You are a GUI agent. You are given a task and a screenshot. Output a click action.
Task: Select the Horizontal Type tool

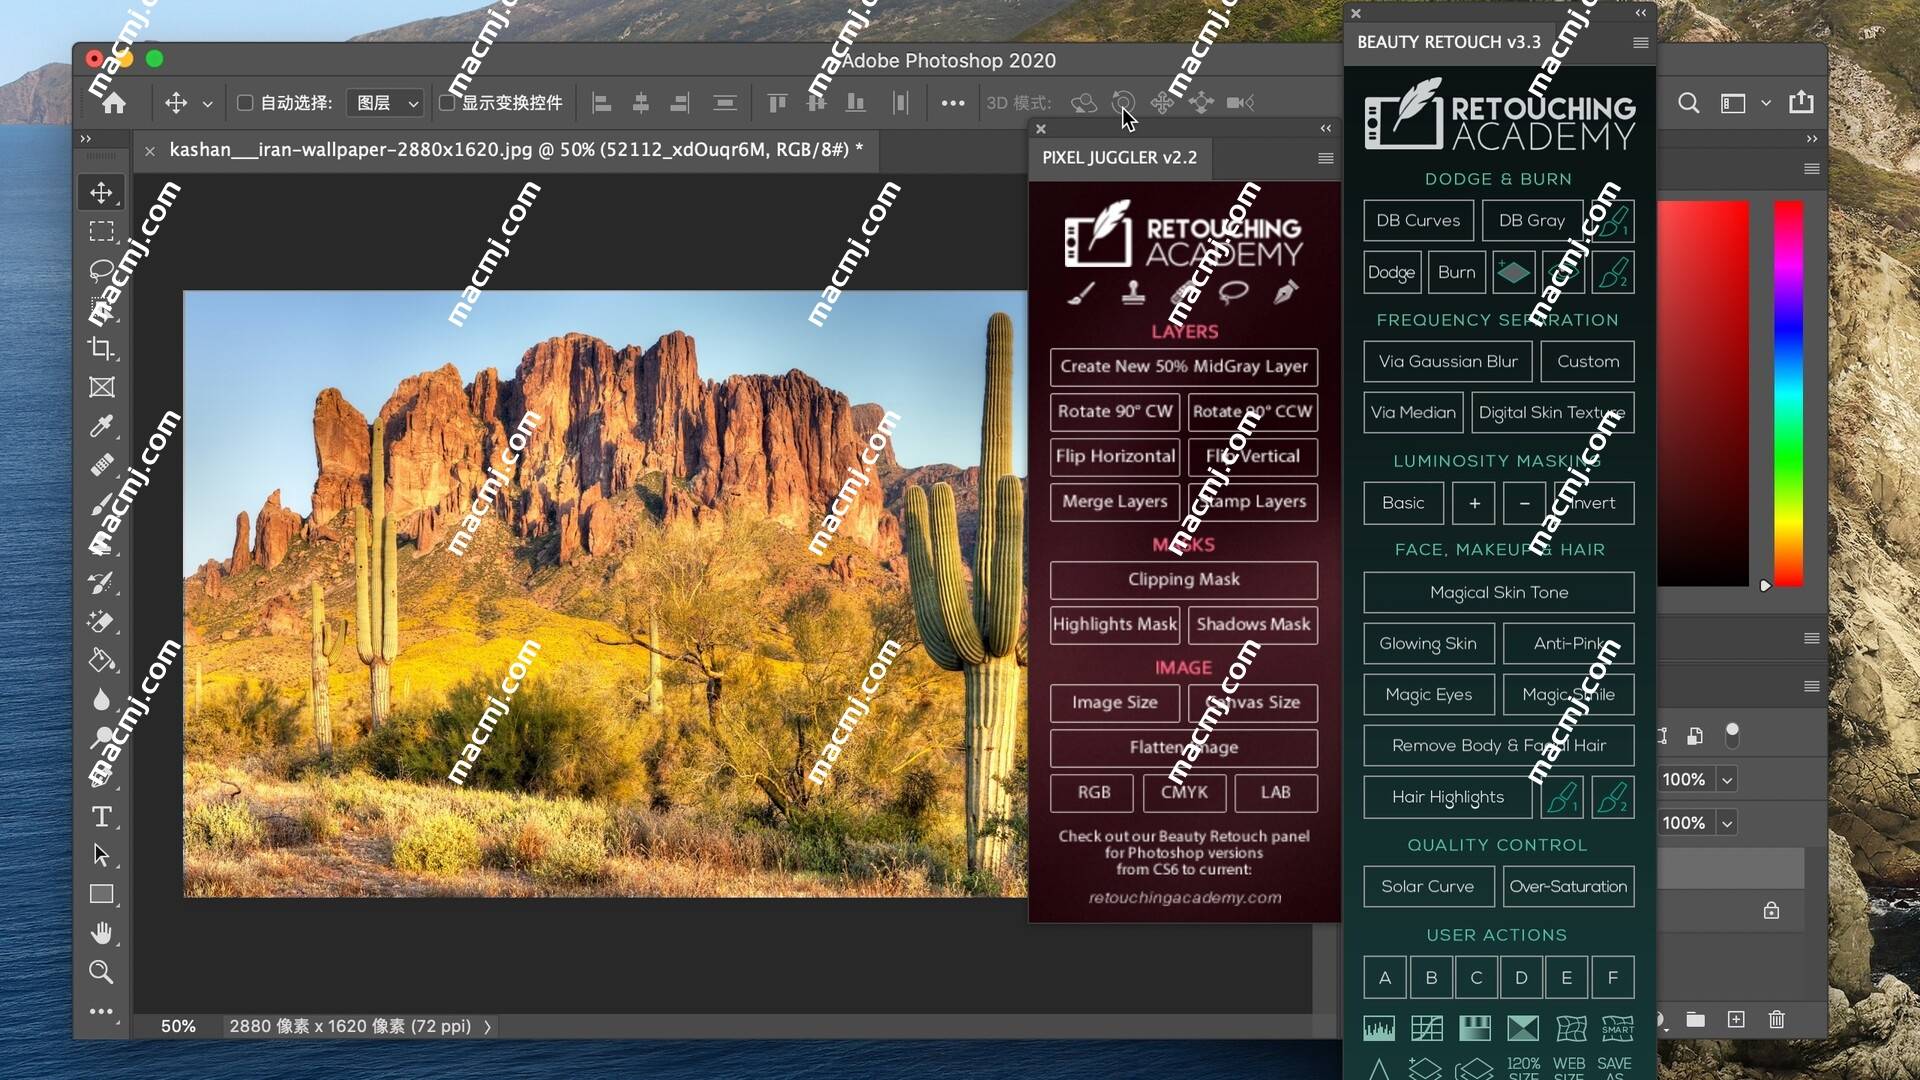(101, 816)
